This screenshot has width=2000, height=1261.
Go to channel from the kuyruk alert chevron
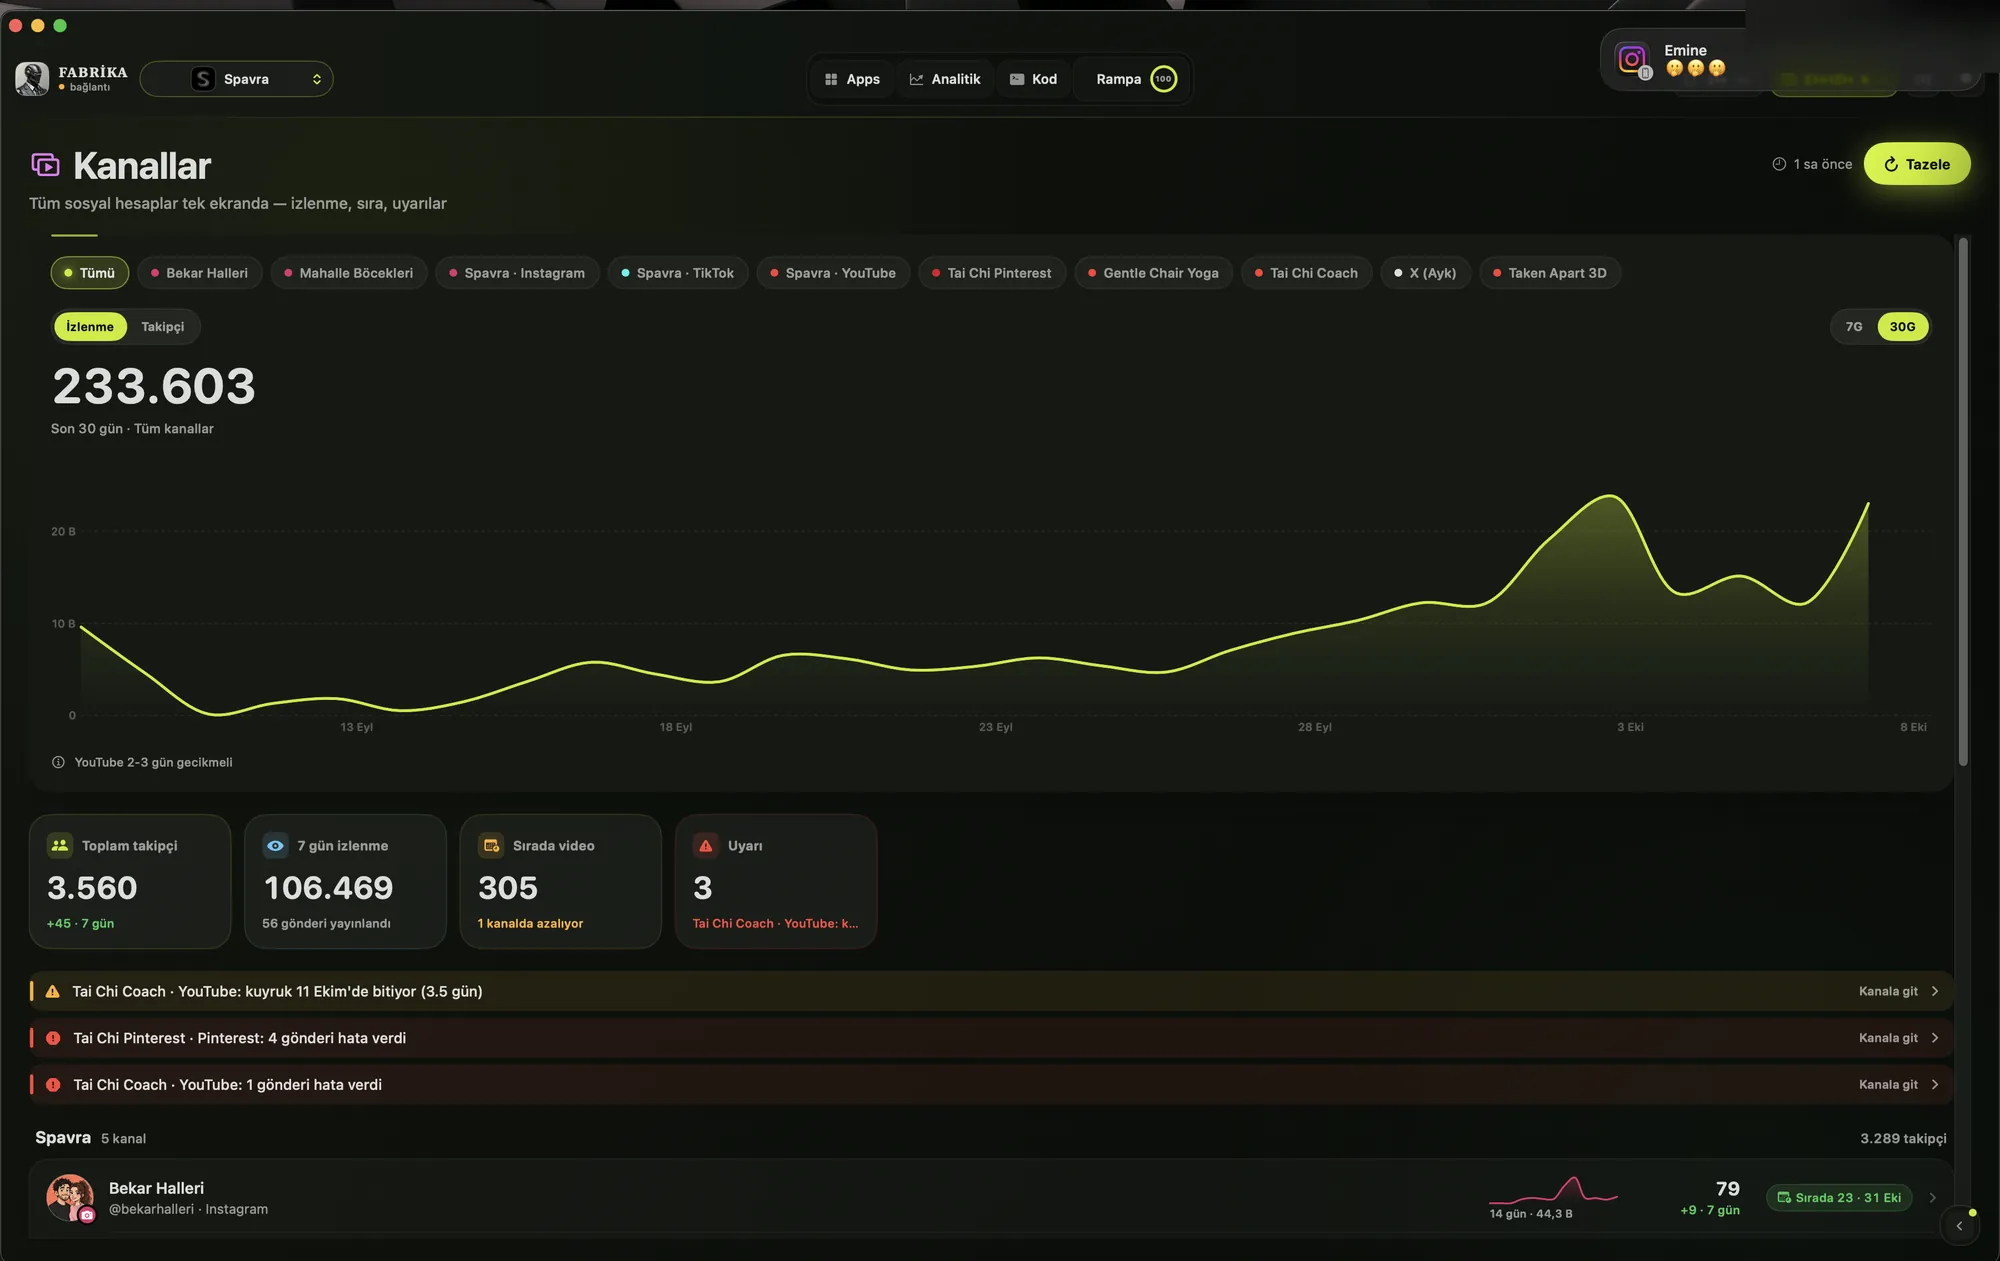pos(1935,992)
